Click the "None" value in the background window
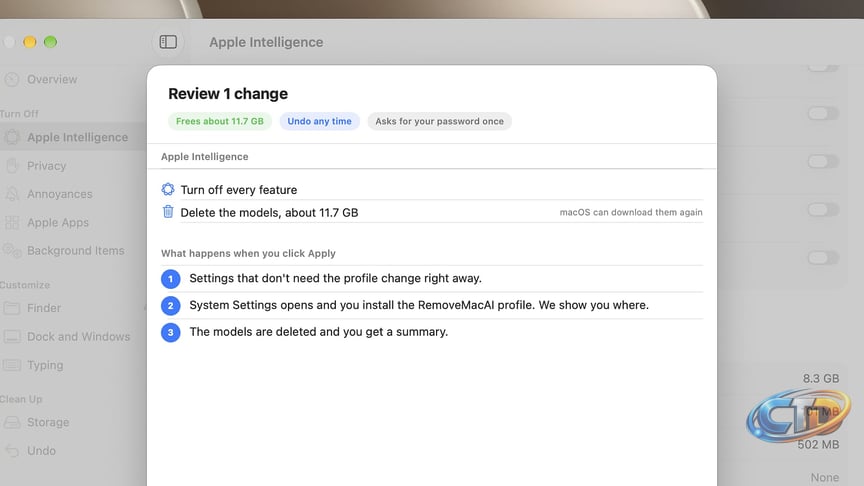The image size is (864, 486). click(x=824, y=478)
